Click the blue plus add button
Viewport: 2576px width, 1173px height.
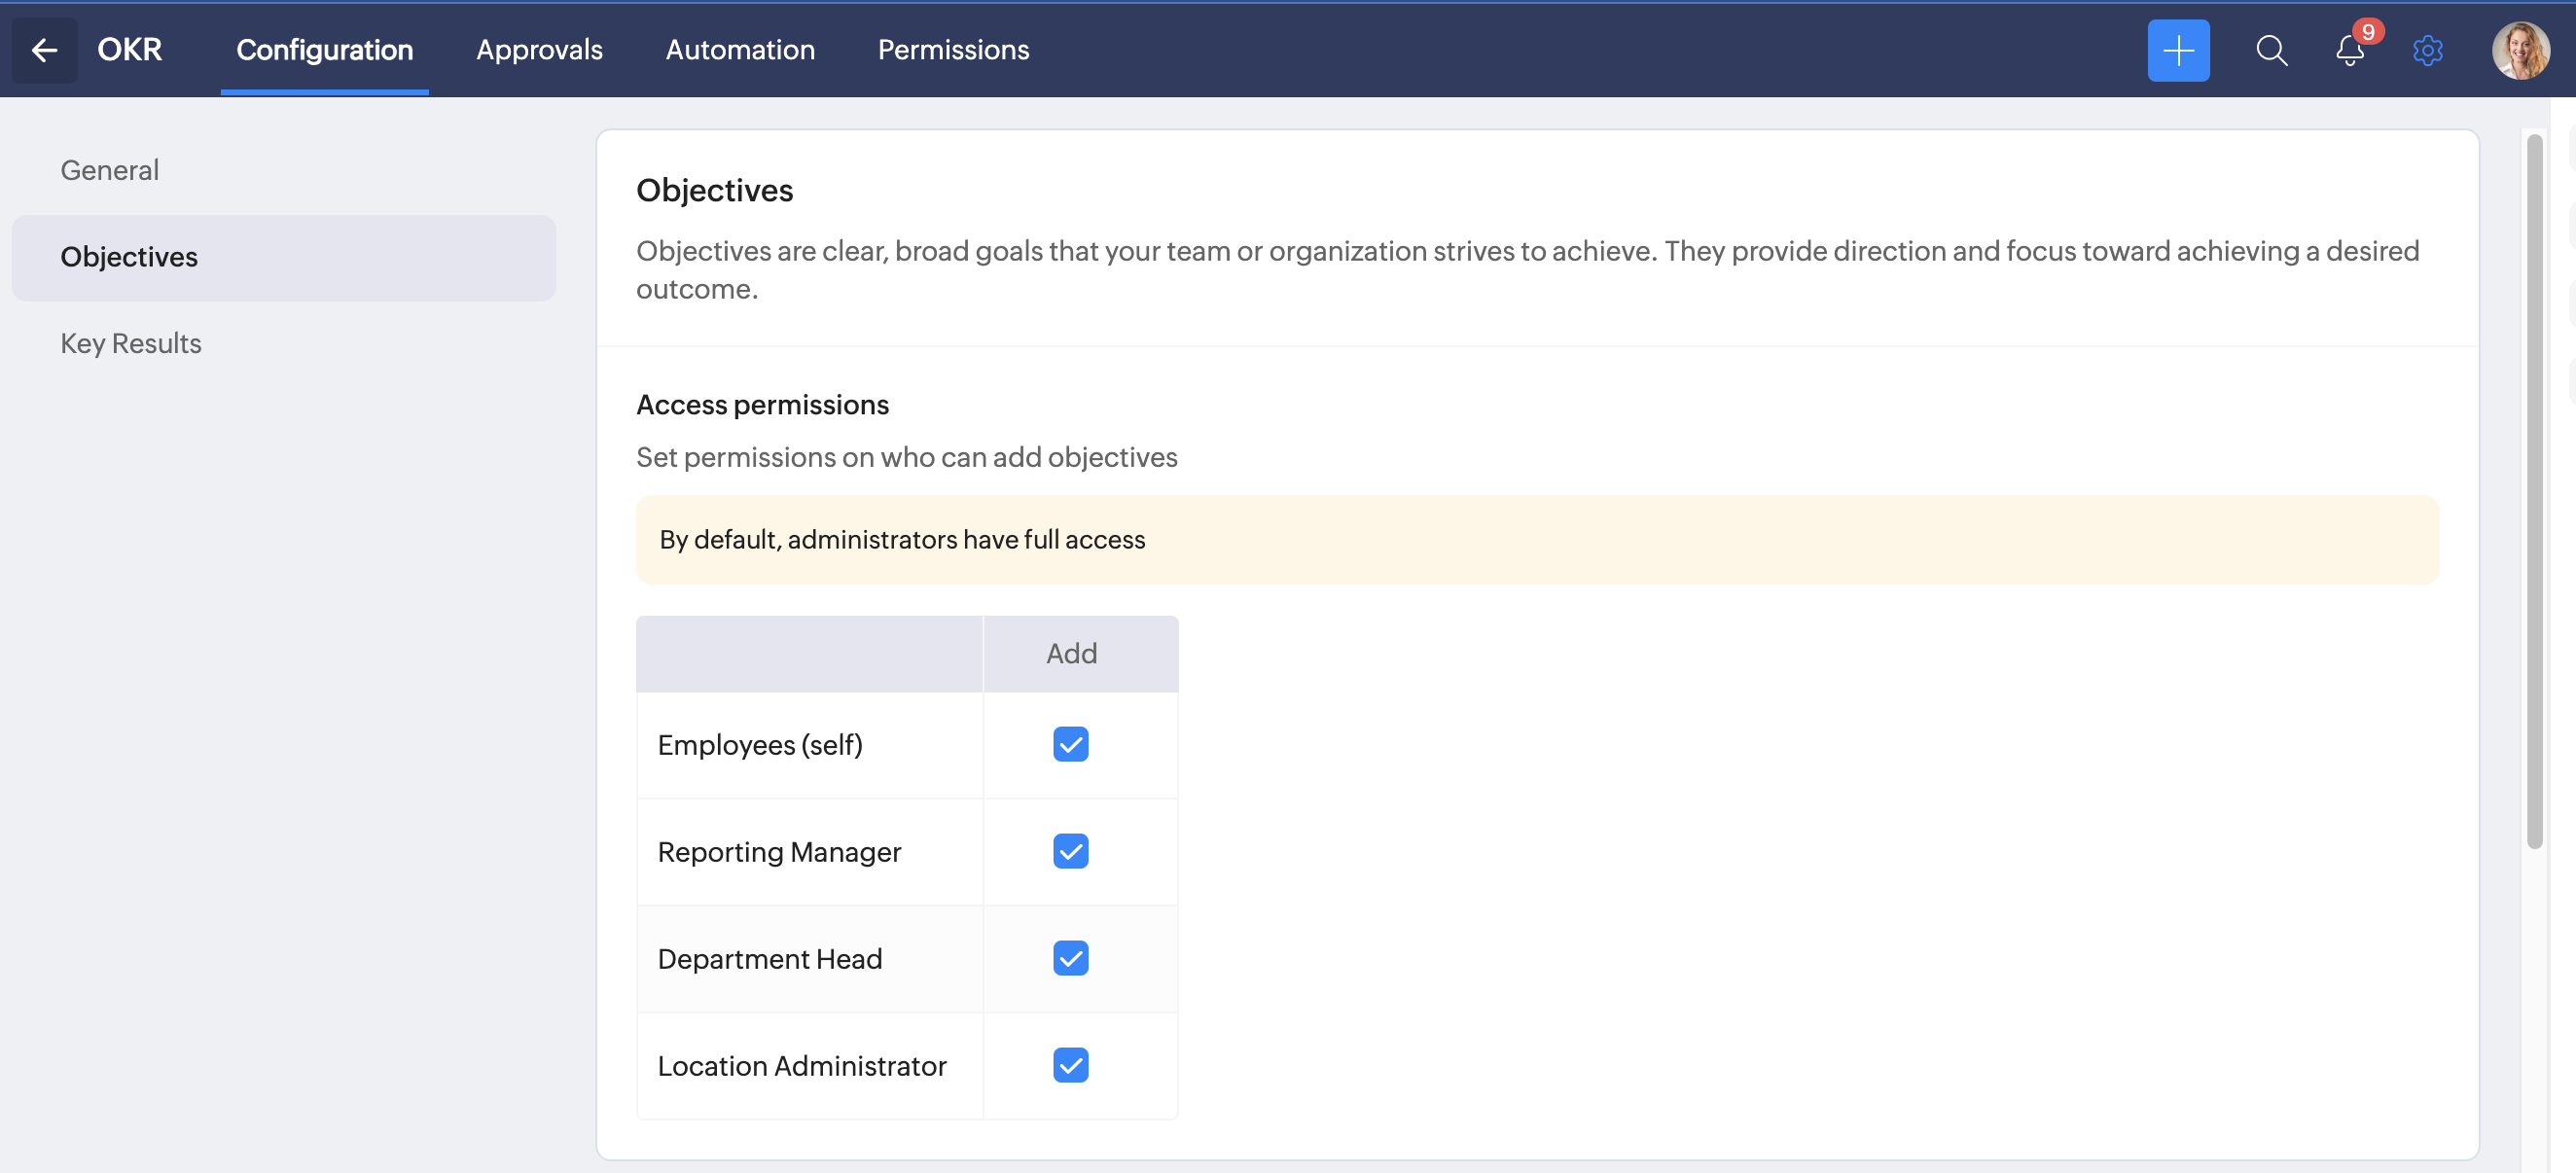coord(2177,50)
